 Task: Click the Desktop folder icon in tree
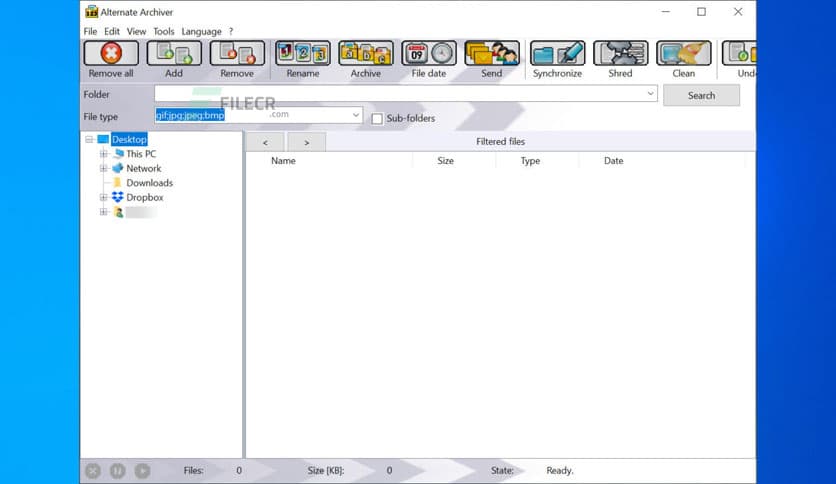tap(103, 139)
